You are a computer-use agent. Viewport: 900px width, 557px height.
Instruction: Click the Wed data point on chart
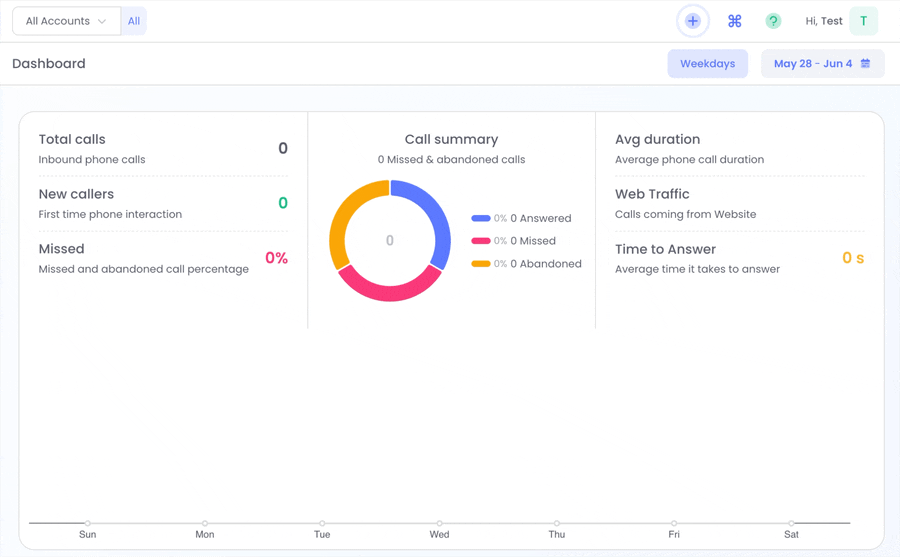(439, 523)
